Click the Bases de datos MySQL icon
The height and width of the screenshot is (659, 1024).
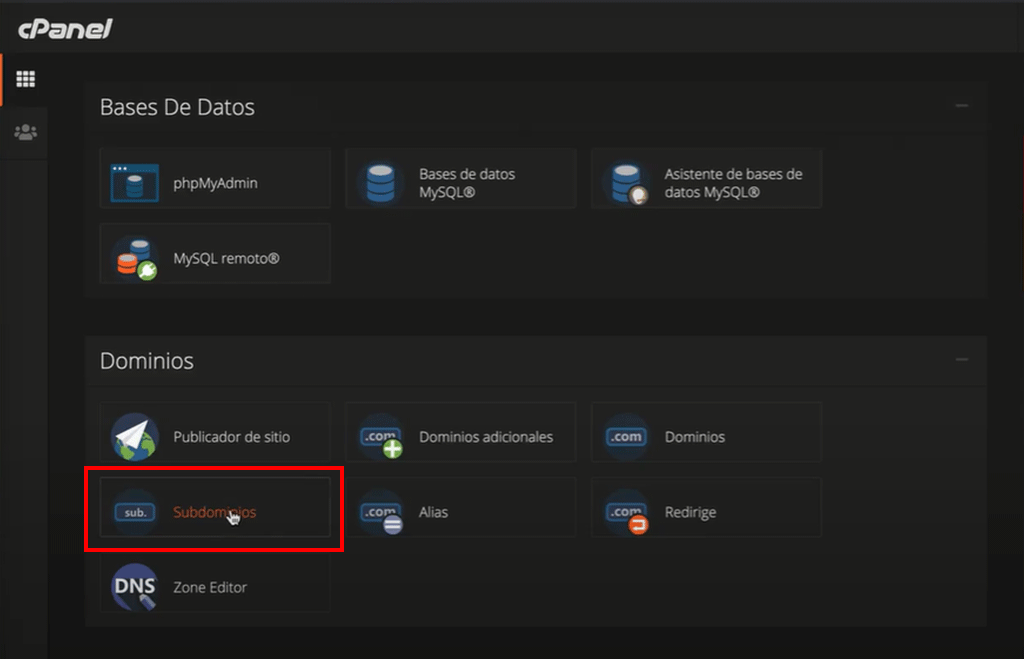pos(381,183)
